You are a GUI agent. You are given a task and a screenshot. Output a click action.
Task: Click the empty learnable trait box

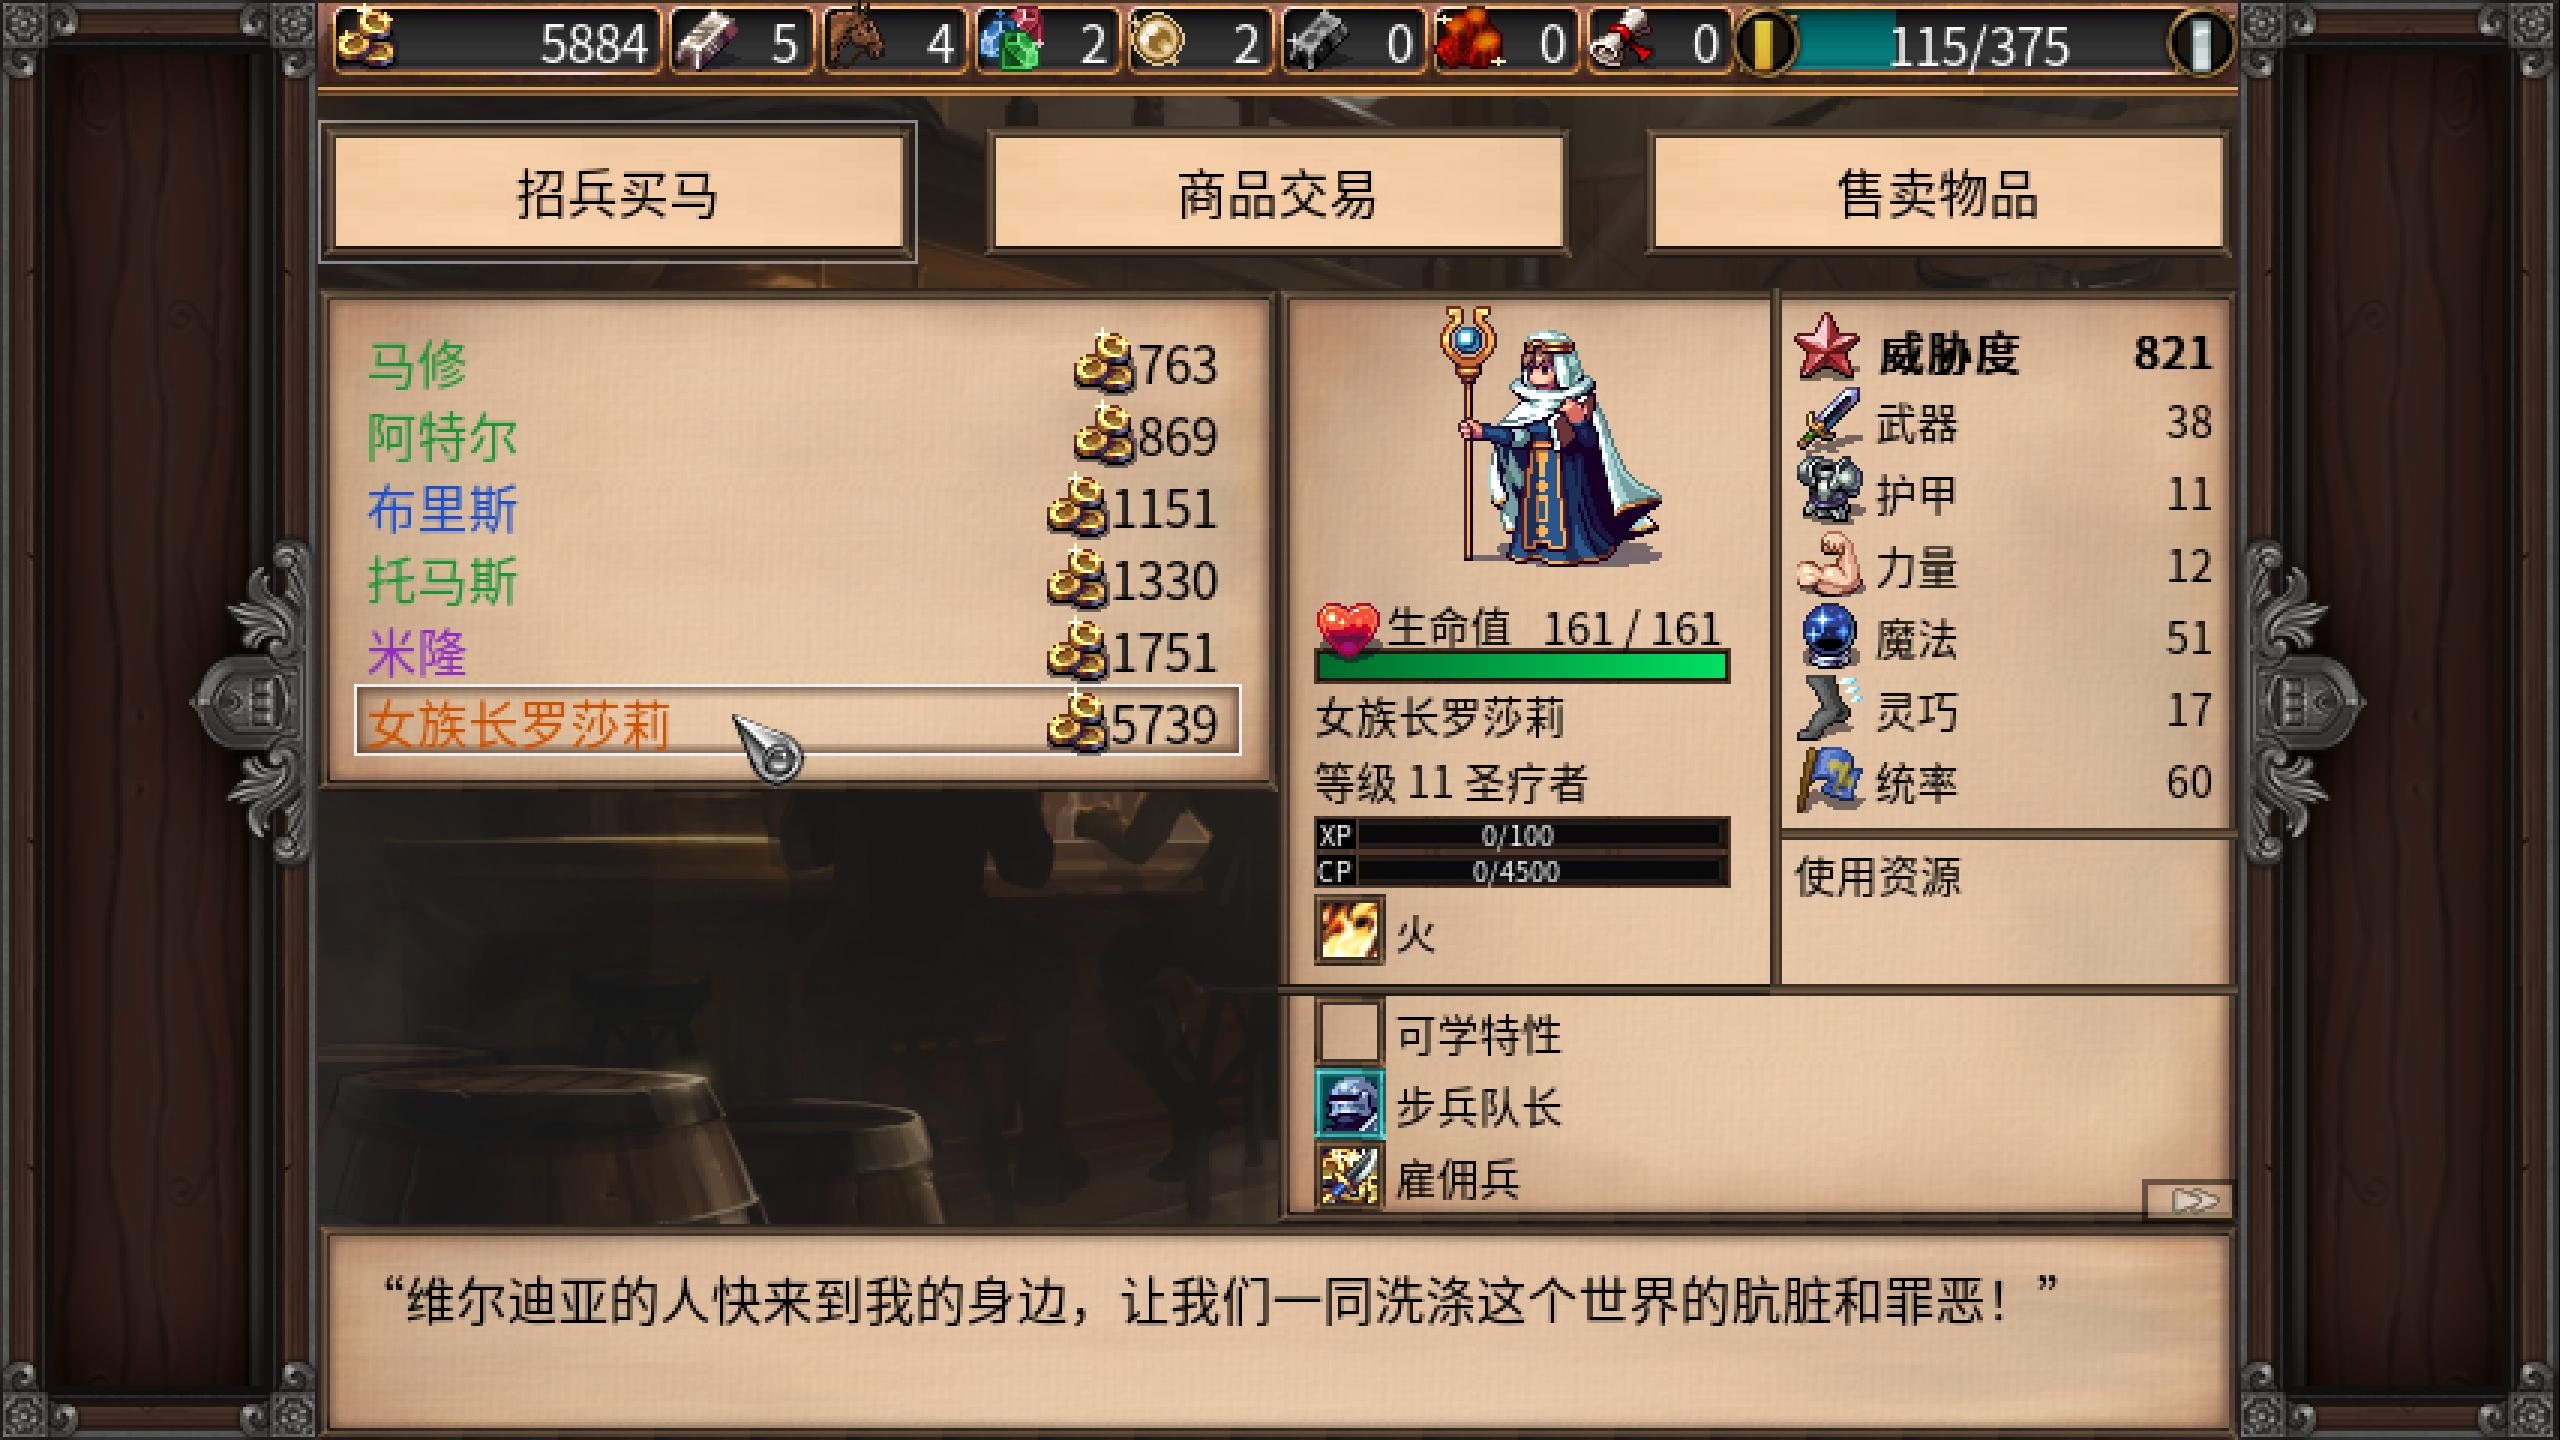(x=1349, y=1032)
